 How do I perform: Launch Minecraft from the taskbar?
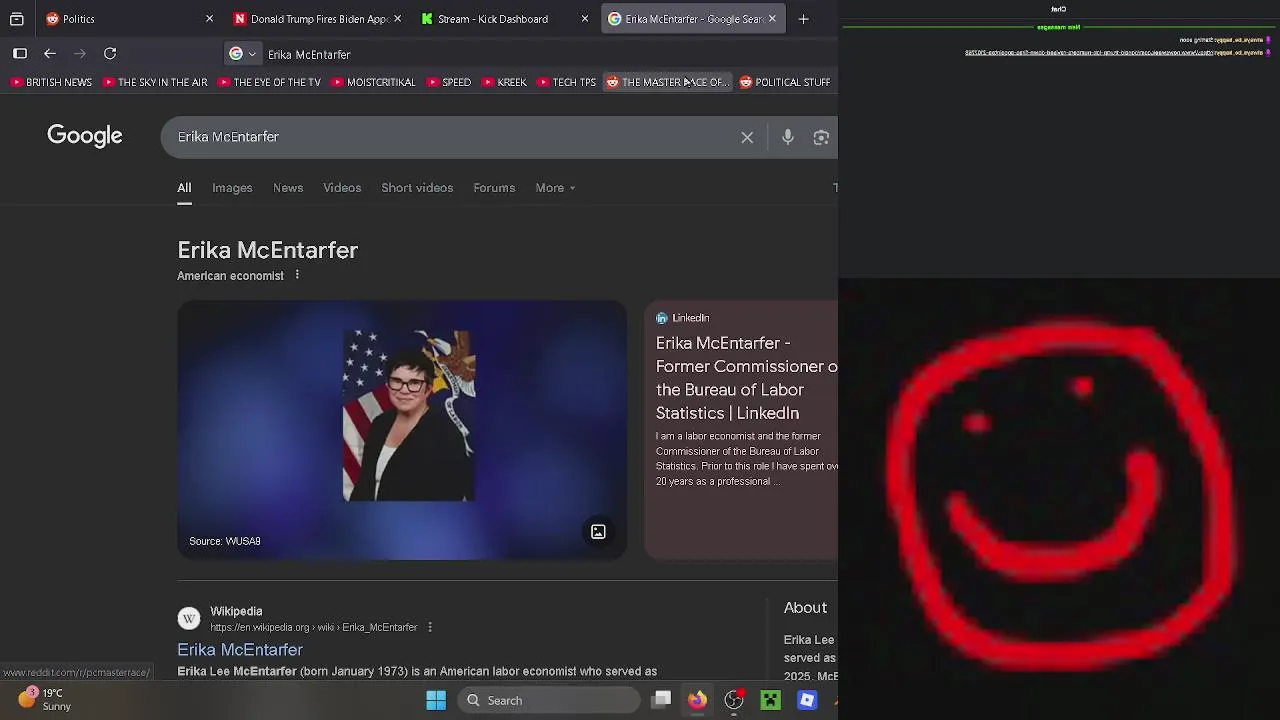click(770, 700)
